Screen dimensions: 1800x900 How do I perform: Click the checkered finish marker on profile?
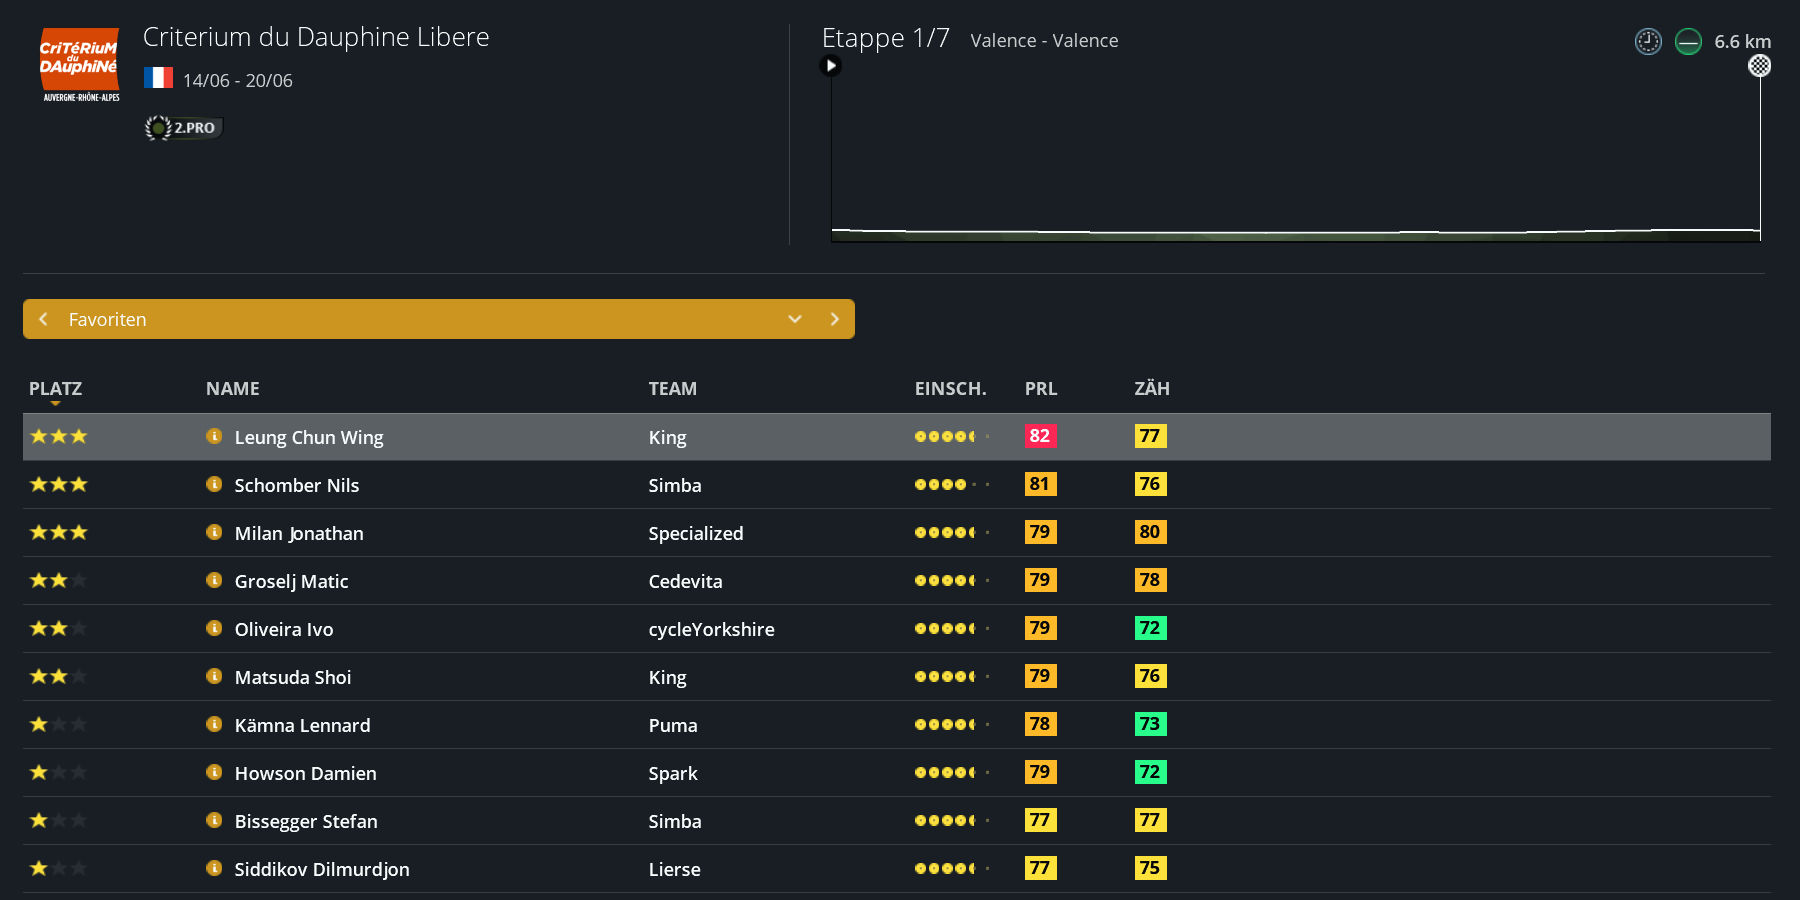pos(1759,66)
